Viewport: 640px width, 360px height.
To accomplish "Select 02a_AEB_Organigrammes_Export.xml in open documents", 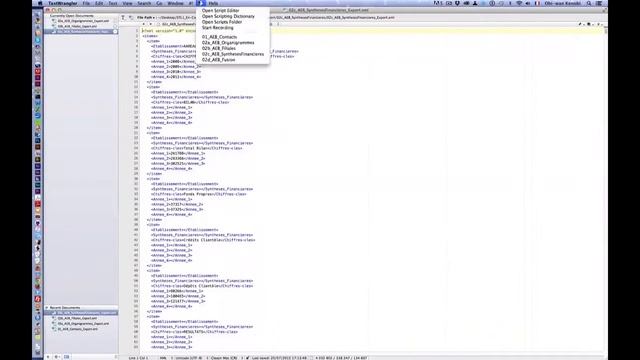I will coord(83,21).
